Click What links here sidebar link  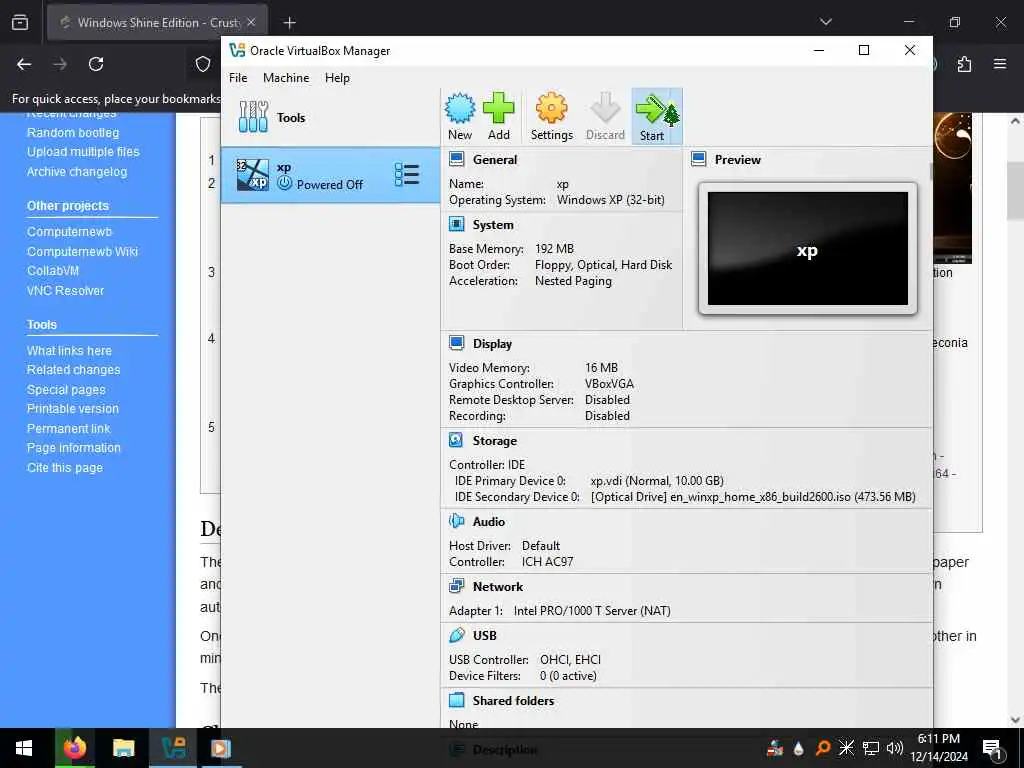(69, 351)
